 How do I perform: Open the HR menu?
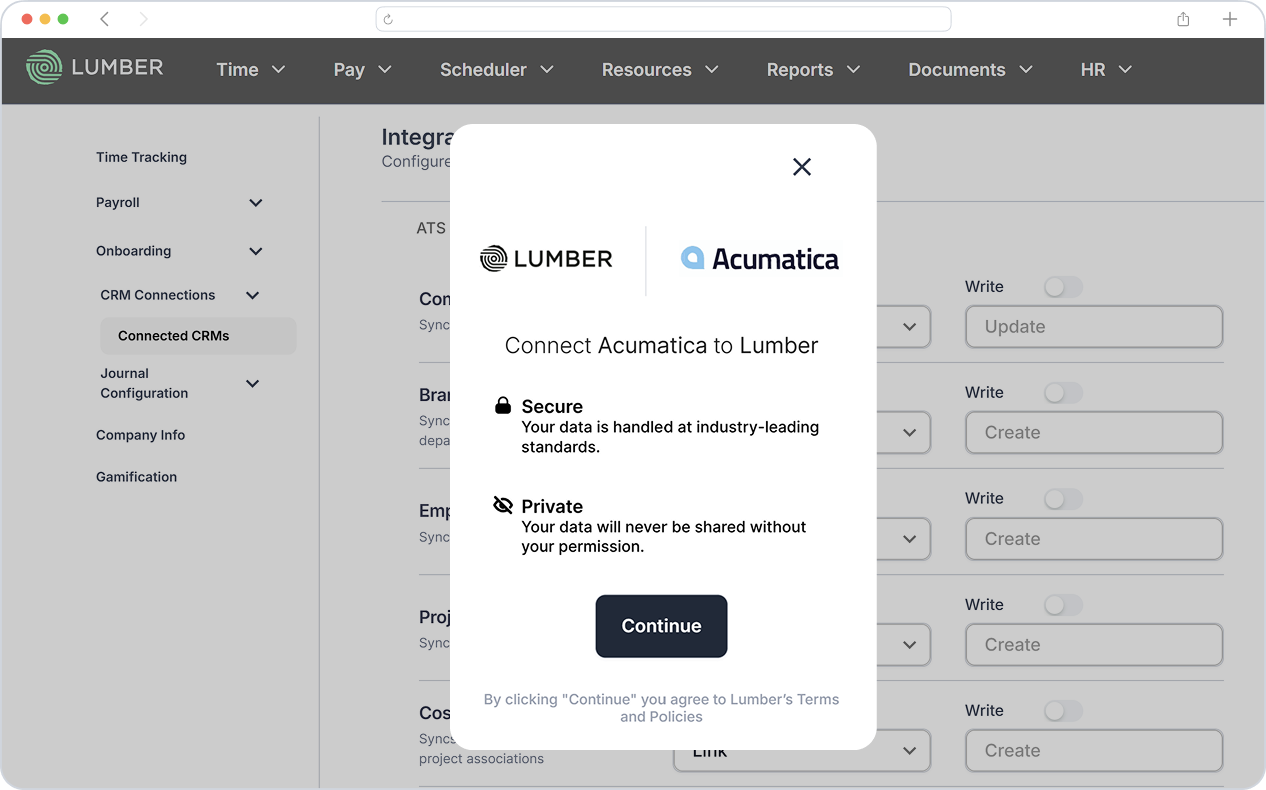[x=1106, y=70]
